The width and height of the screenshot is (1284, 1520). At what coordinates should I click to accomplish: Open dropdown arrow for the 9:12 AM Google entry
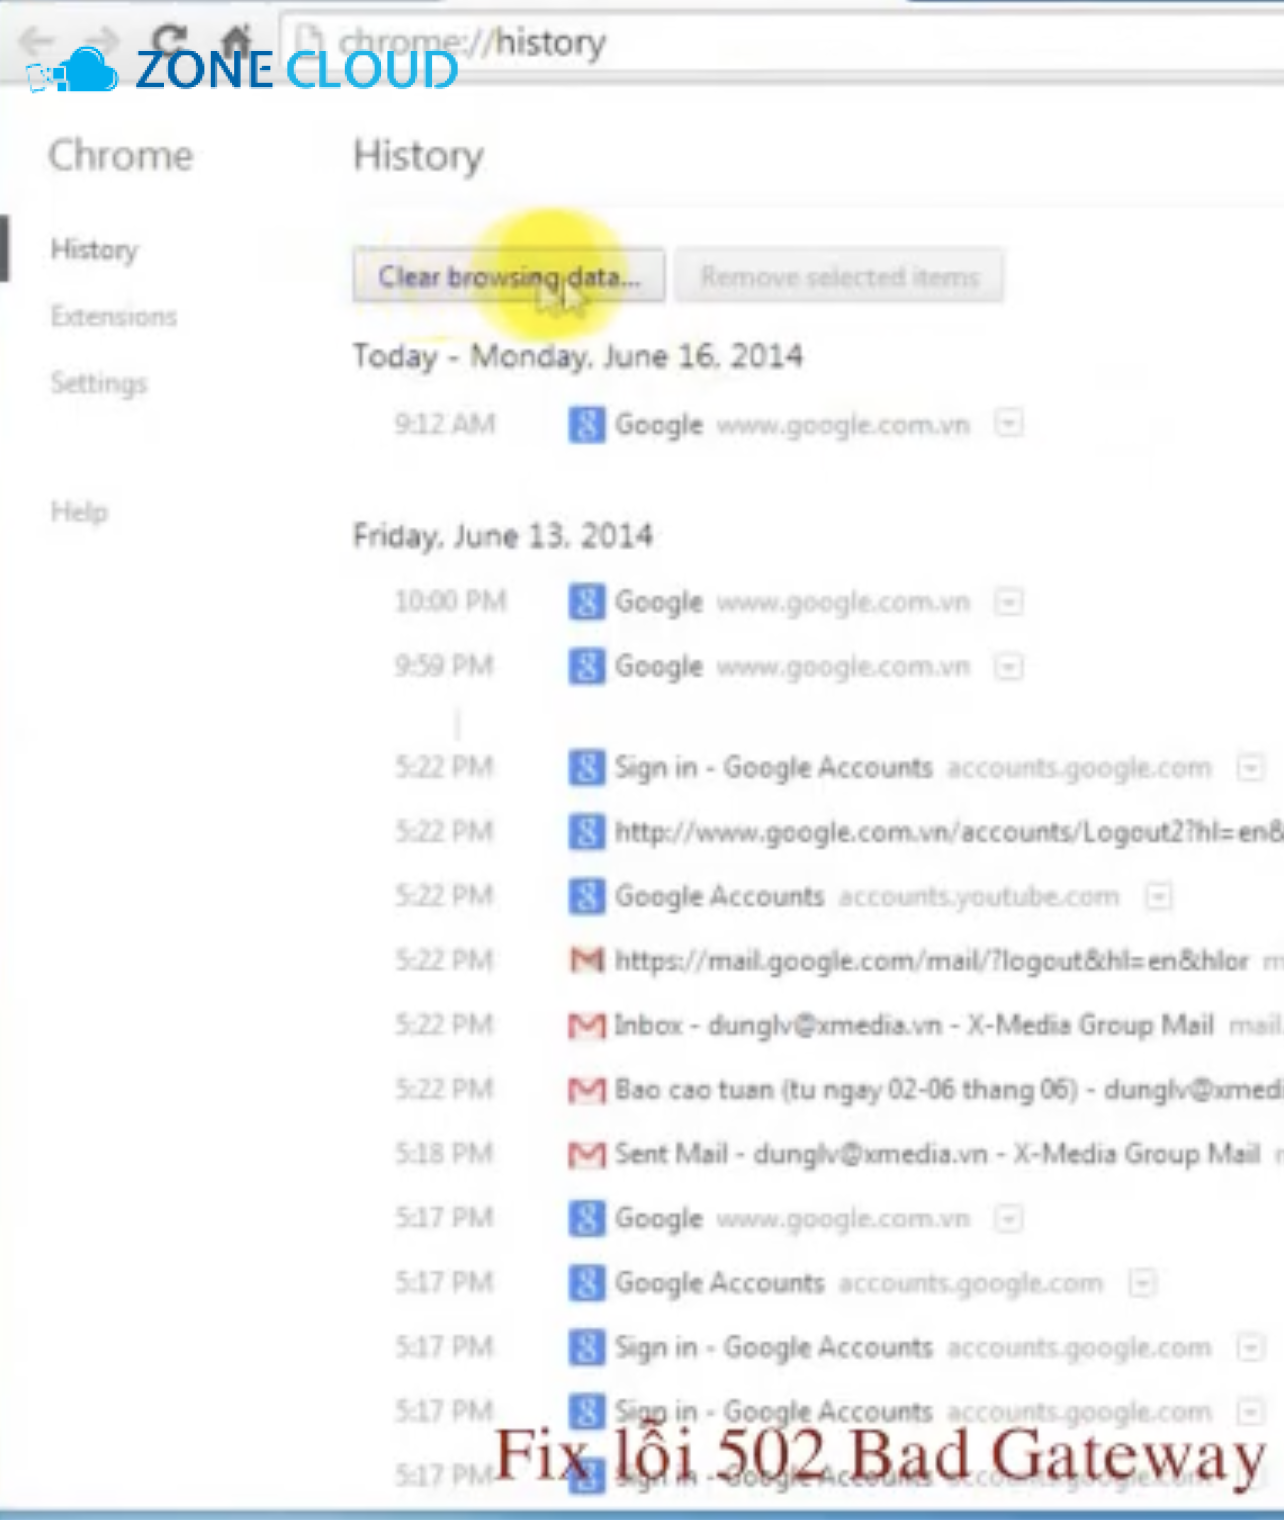coord(1008,424)
